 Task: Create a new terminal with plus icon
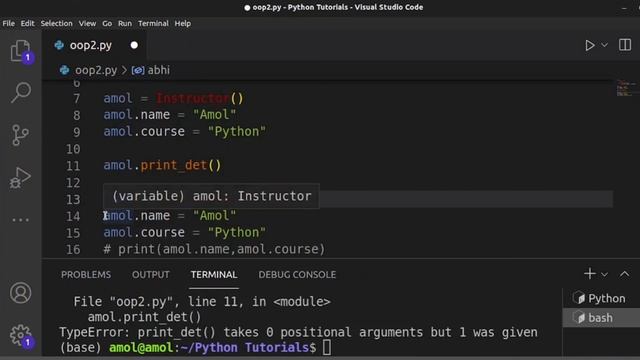590,273
